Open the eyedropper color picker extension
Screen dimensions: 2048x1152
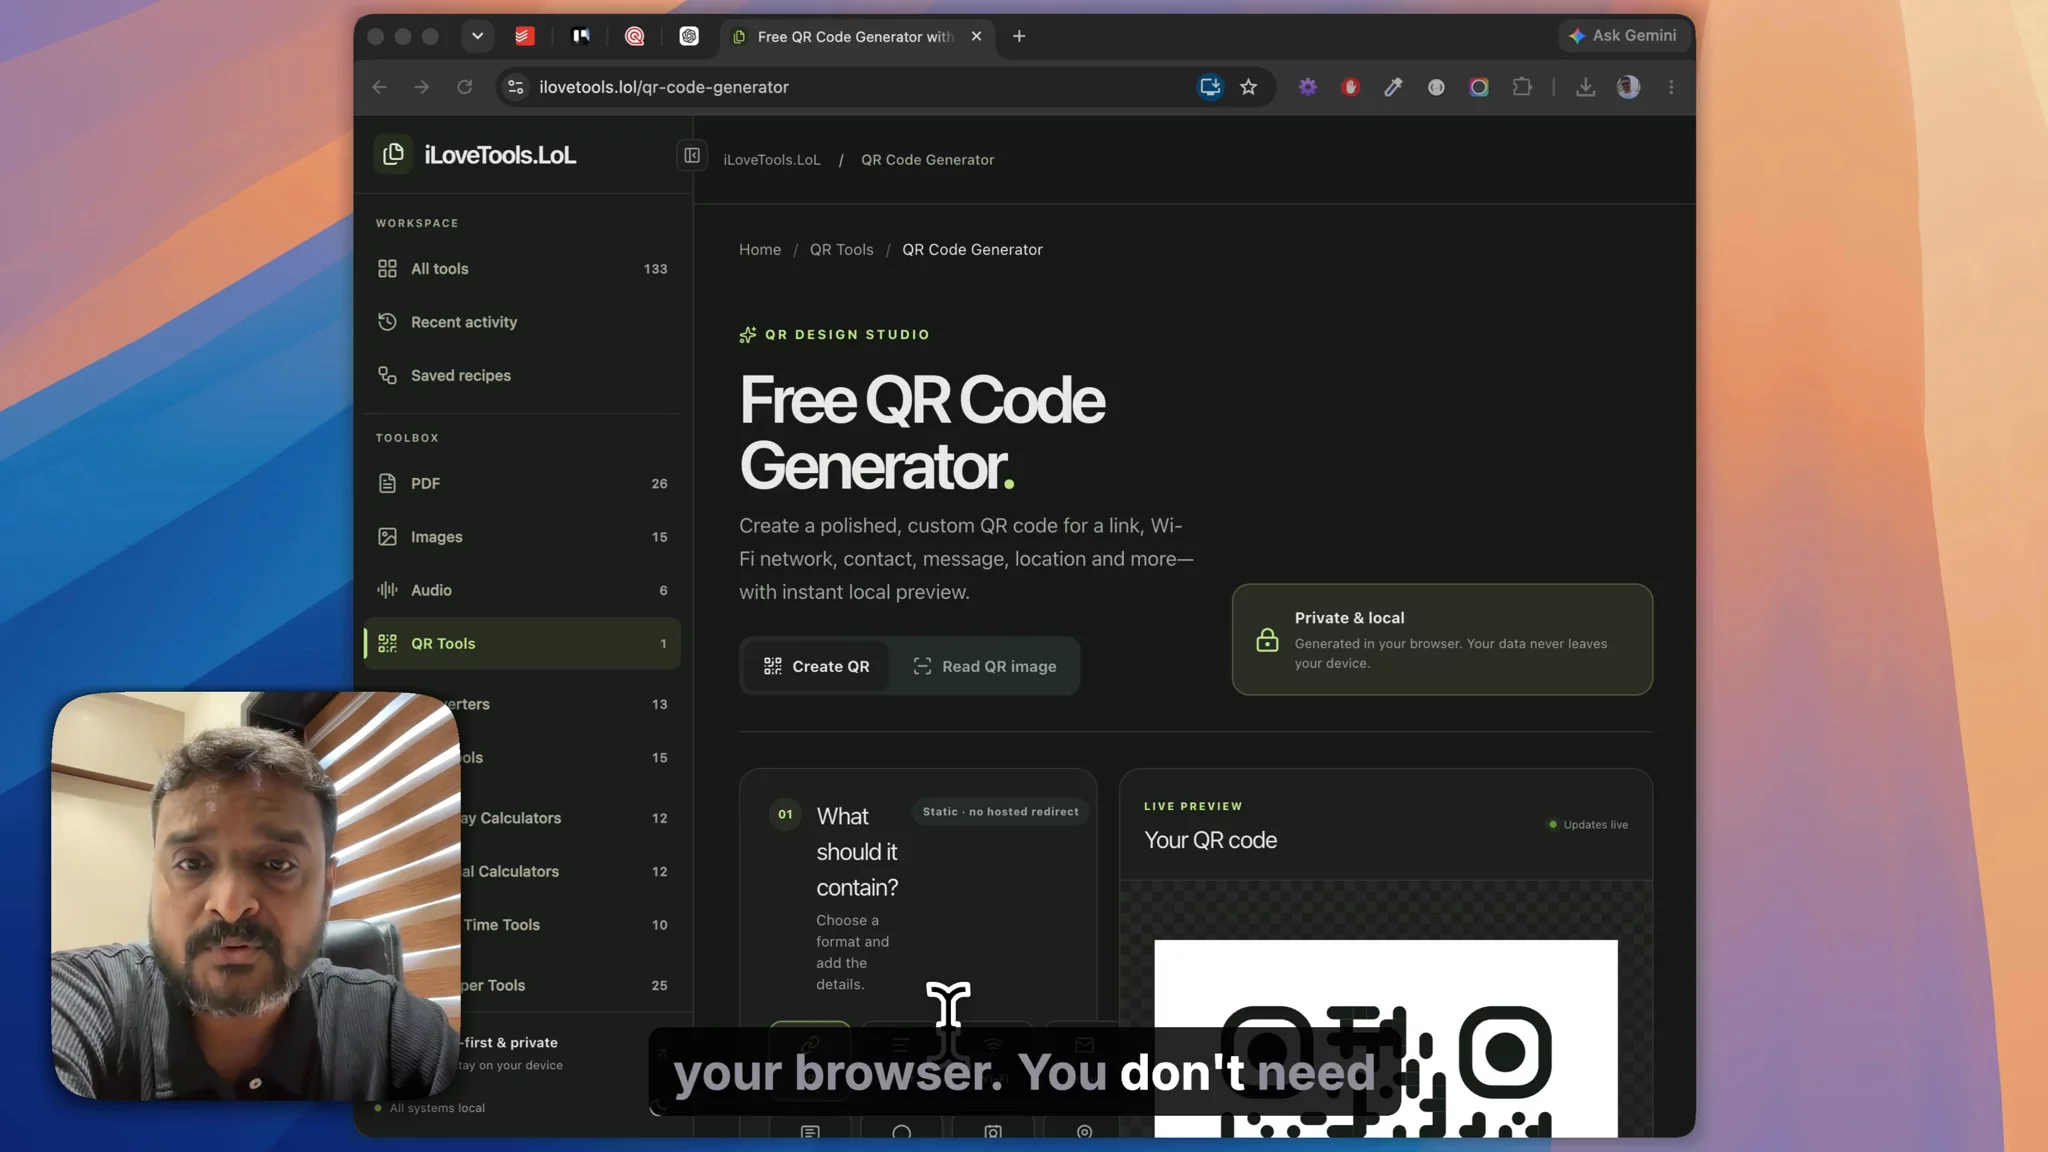(x=1394, y=87)
